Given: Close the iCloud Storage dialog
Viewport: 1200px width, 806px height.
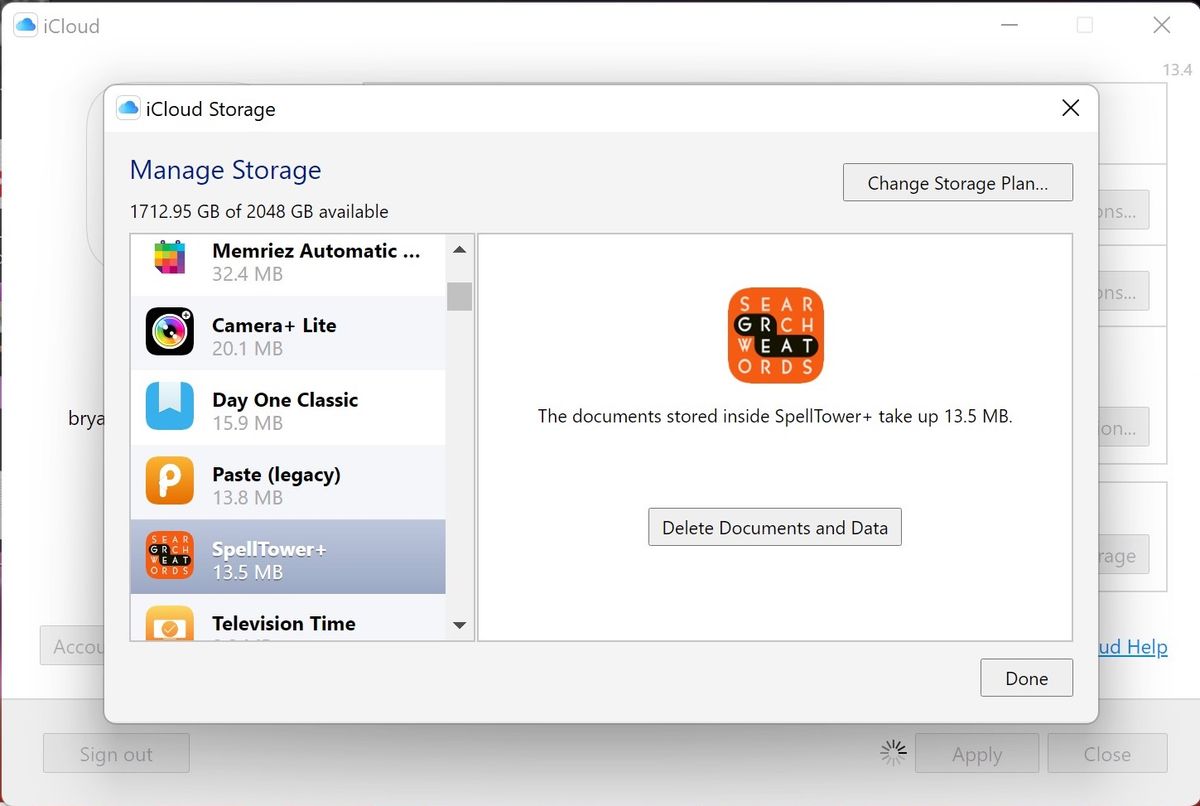Looking at the screenshot, I should (x=1070, y=108).
